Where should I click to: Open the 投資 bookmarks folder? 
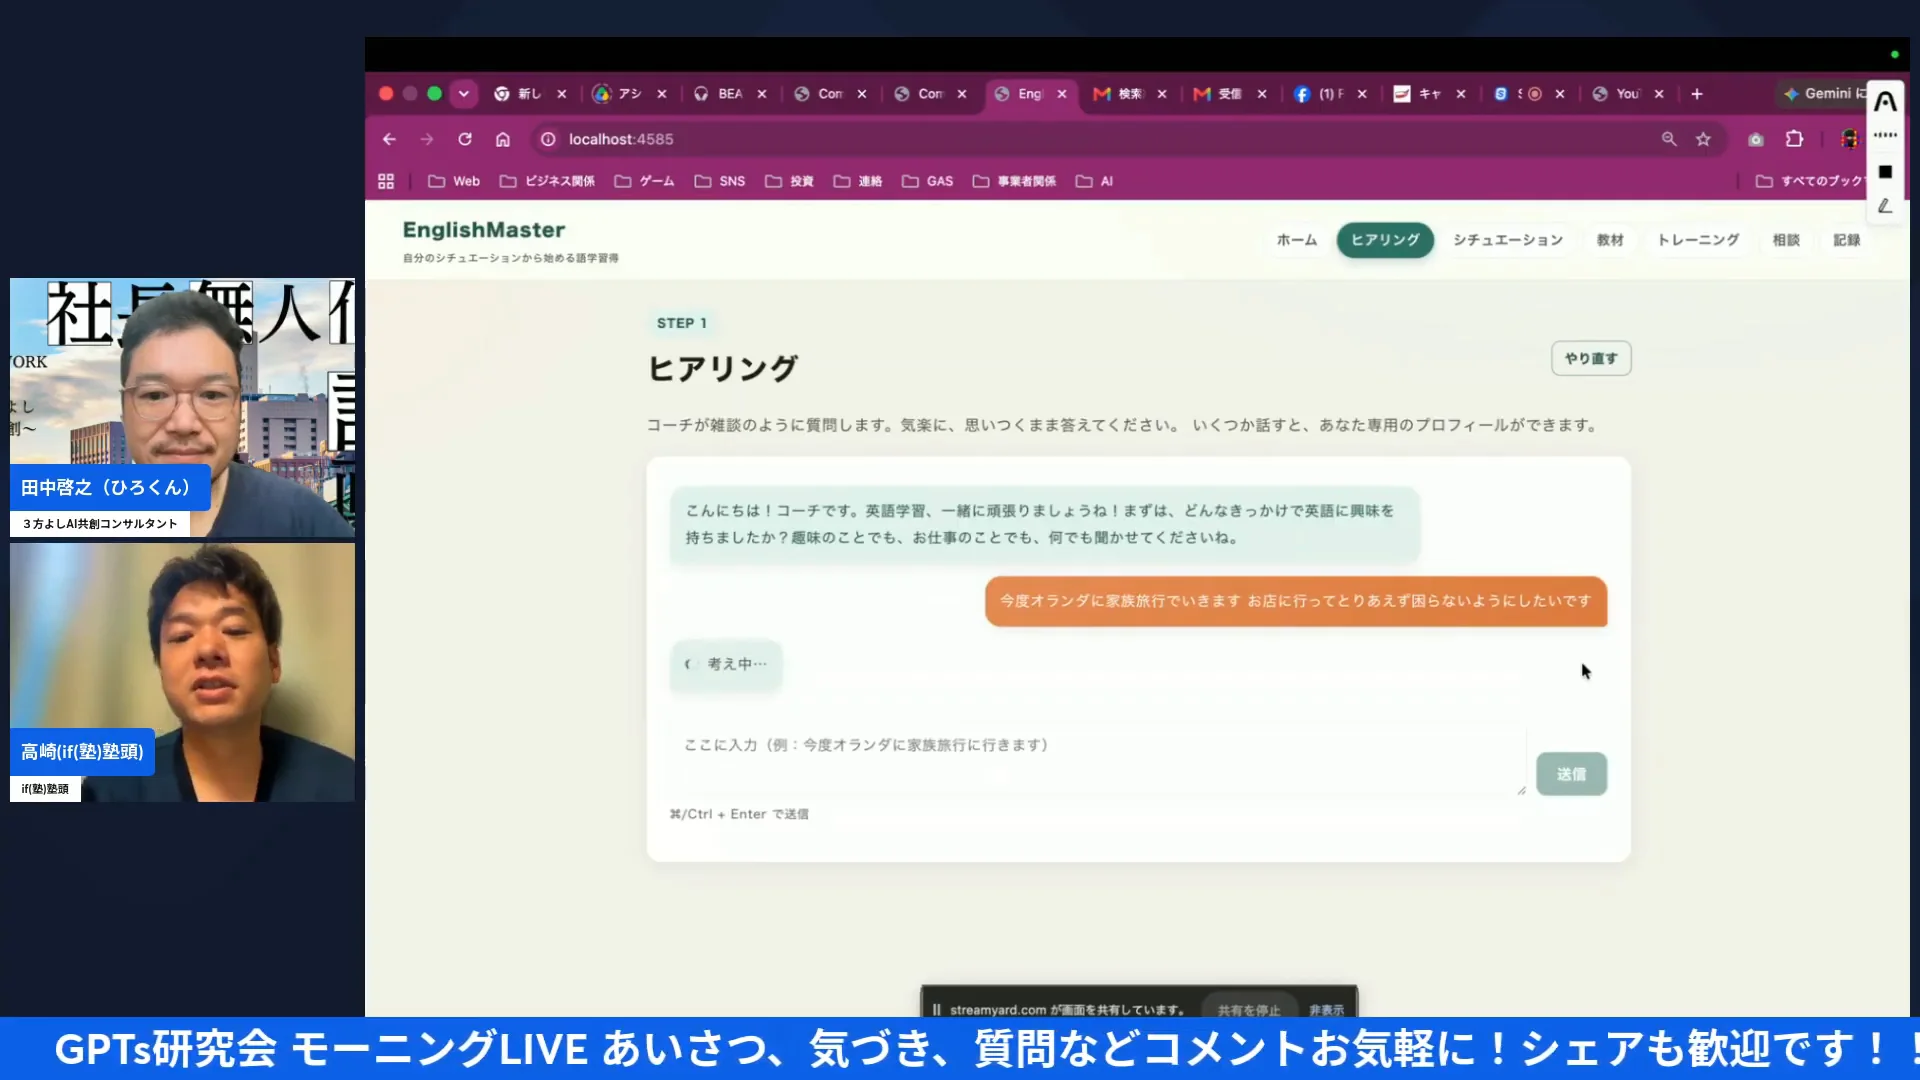coord(789,181)
